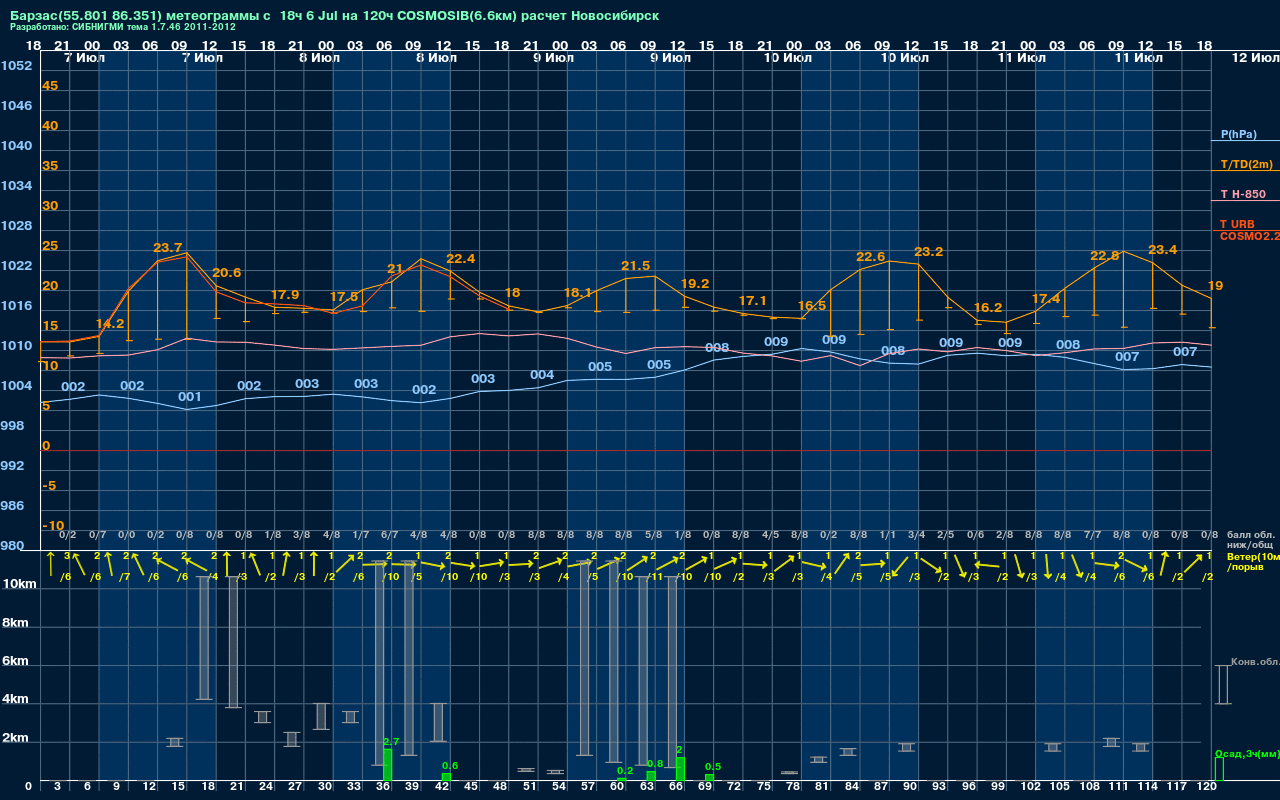Click the 10km altitude axis label
This screenshot has width=1280, height=800.
pyautogui.click(x=20, y=584)
